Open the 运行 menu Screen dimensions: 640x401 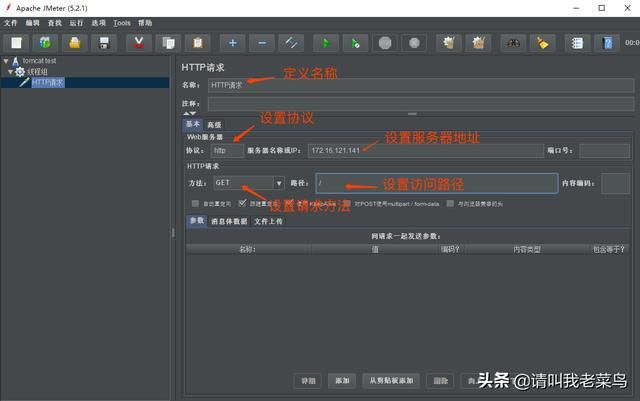(76, 23)
